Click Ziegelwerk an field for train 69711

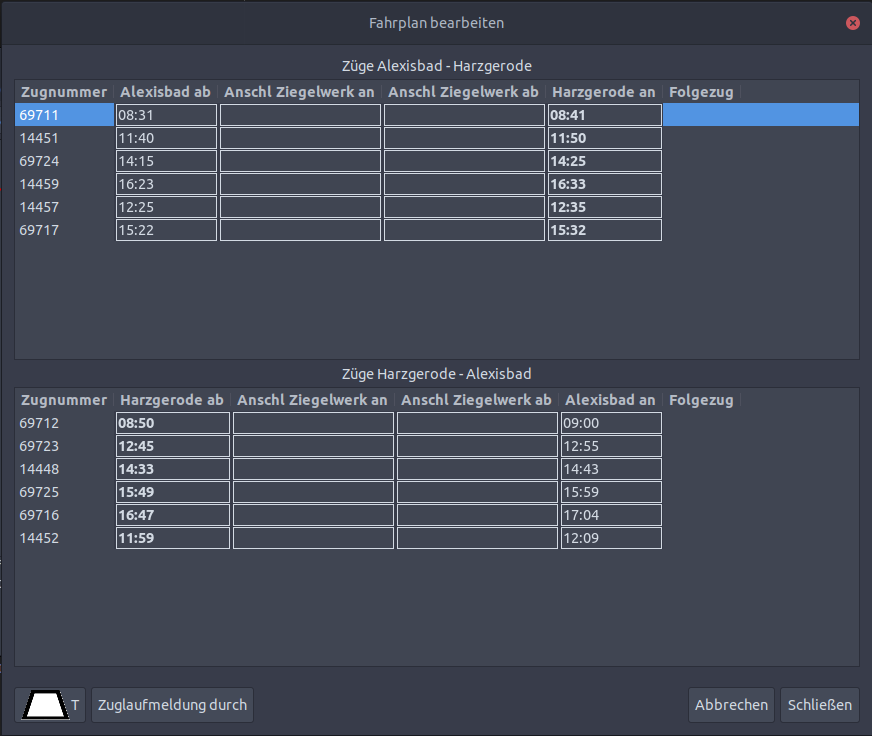[x=300, y=115]
